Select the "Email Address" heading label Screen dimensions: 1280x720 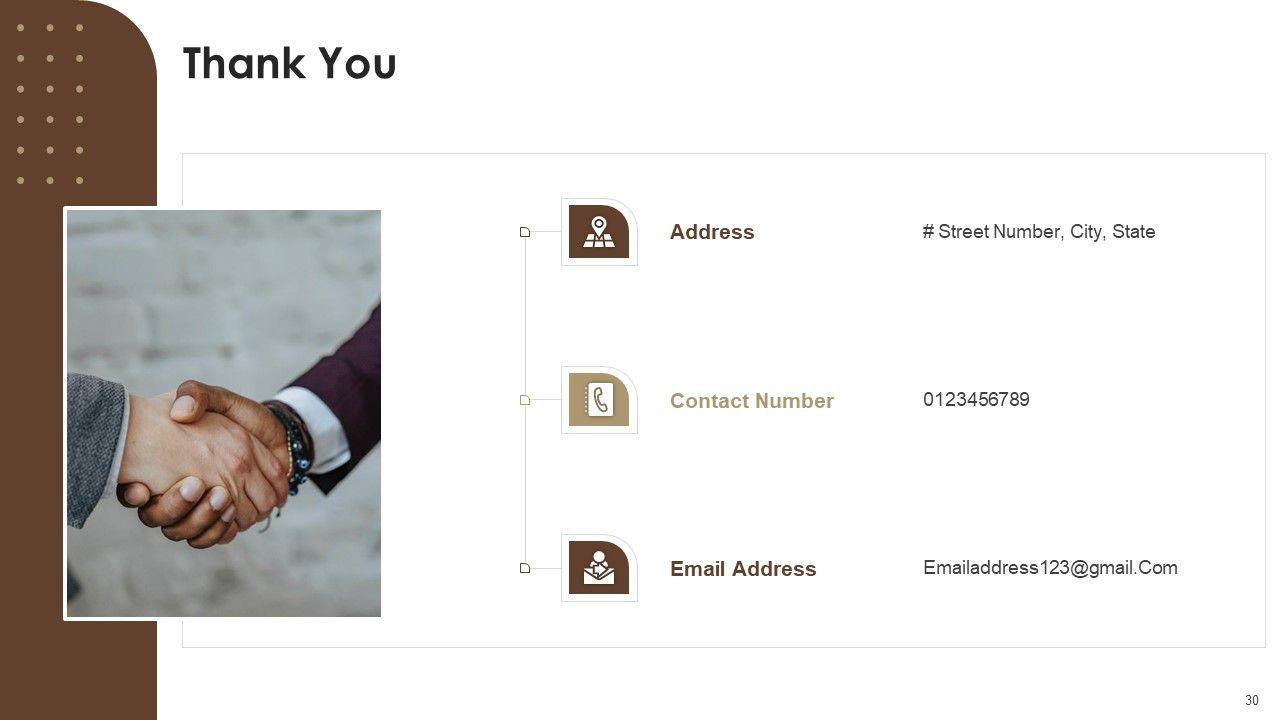click(743, 569)
